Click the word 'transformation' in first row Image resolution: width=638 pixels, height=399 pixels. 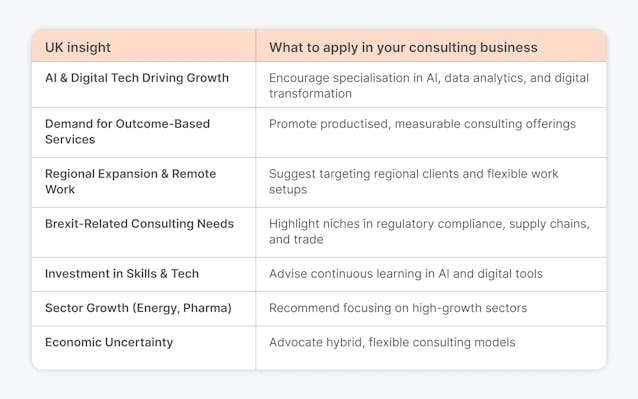[x=310, y=94]
